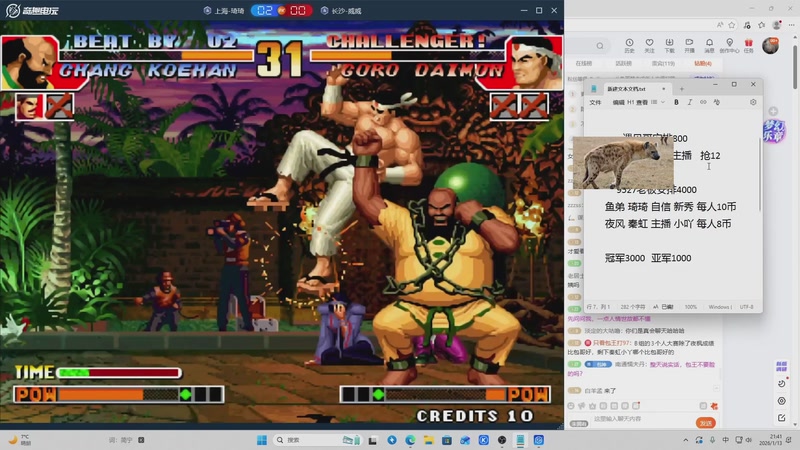Clear formatting in the Notepad toolbar

[716, 102]
